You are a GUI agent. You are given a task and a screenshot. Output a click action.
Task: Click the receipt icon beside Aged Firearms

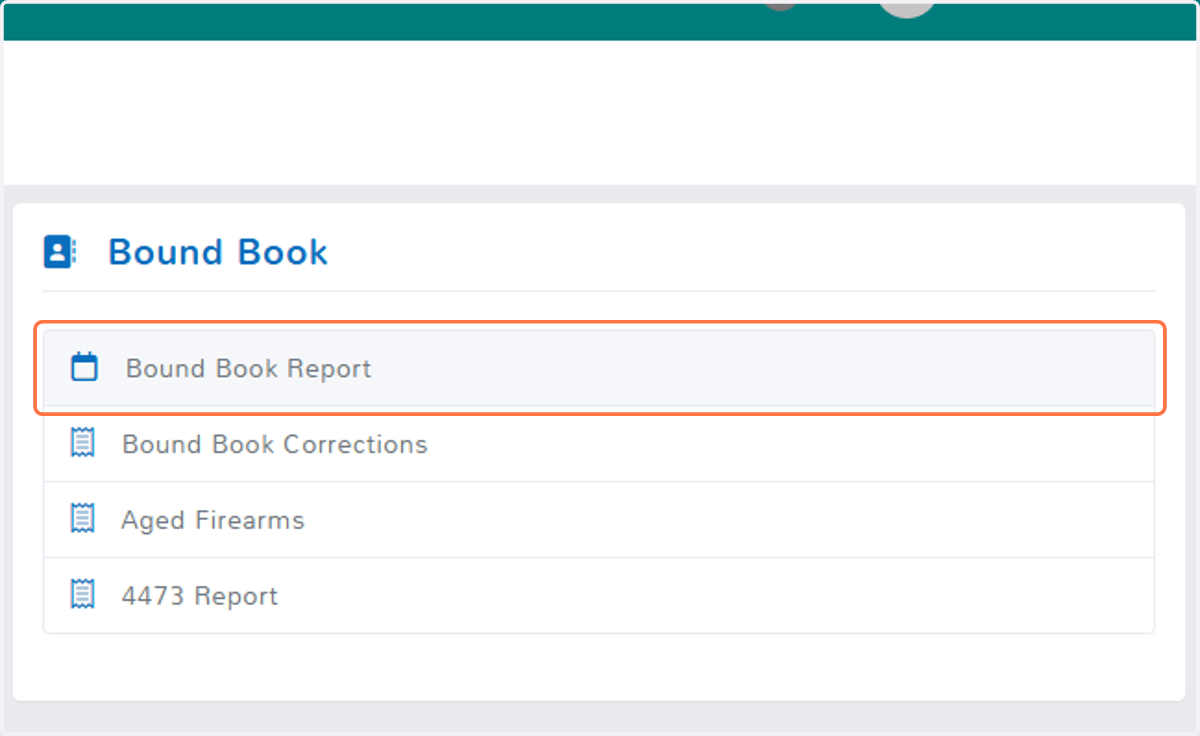click(83, 519)
